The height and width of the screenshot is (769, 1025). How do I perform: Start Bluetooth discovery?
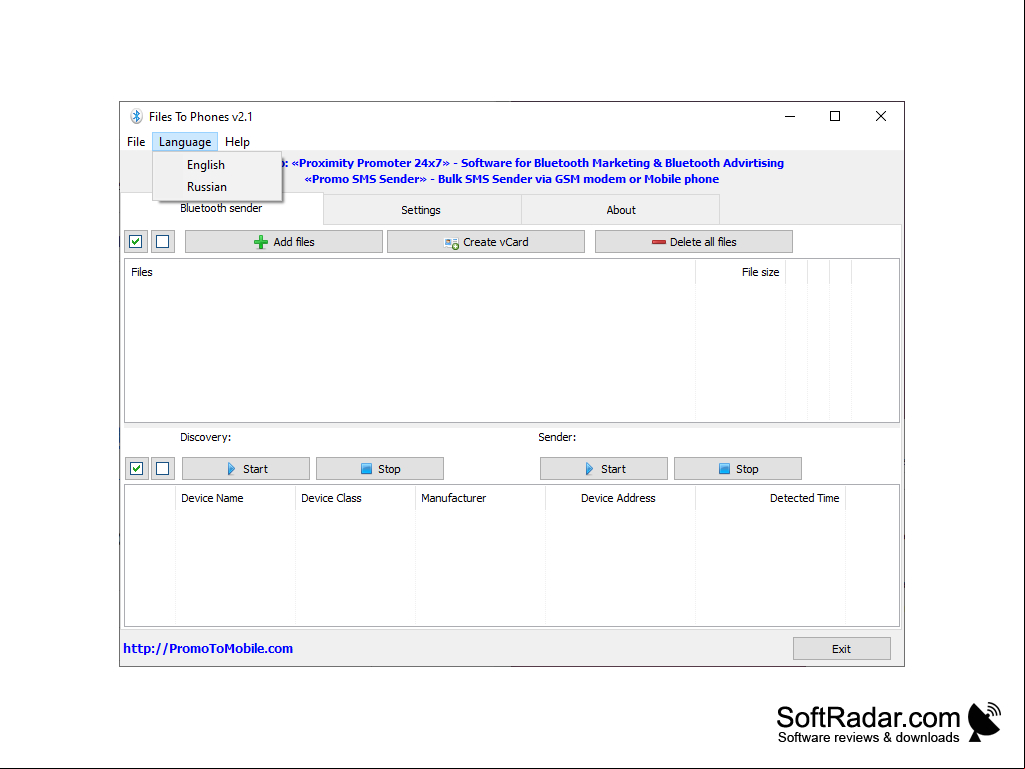[246, 468]
